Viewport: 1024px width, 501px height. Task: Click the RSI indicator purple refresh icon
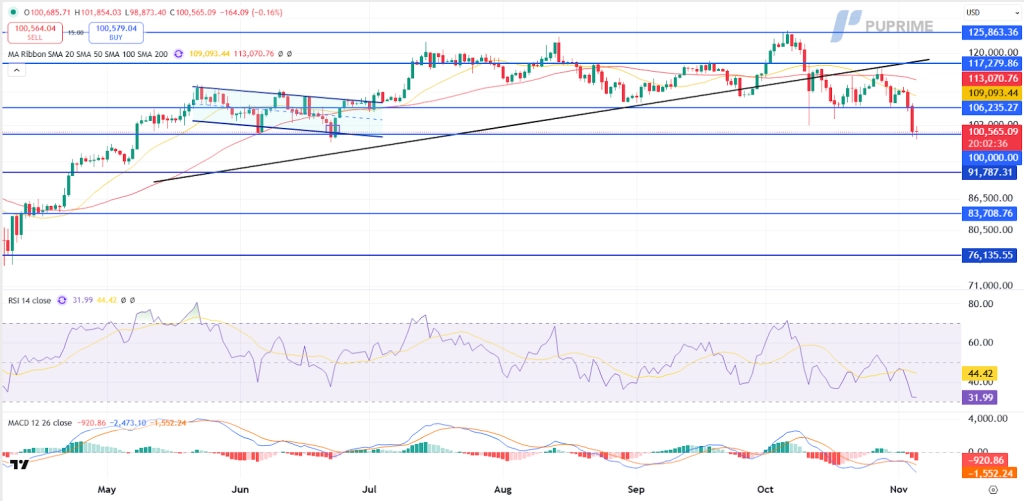(62, 299)
